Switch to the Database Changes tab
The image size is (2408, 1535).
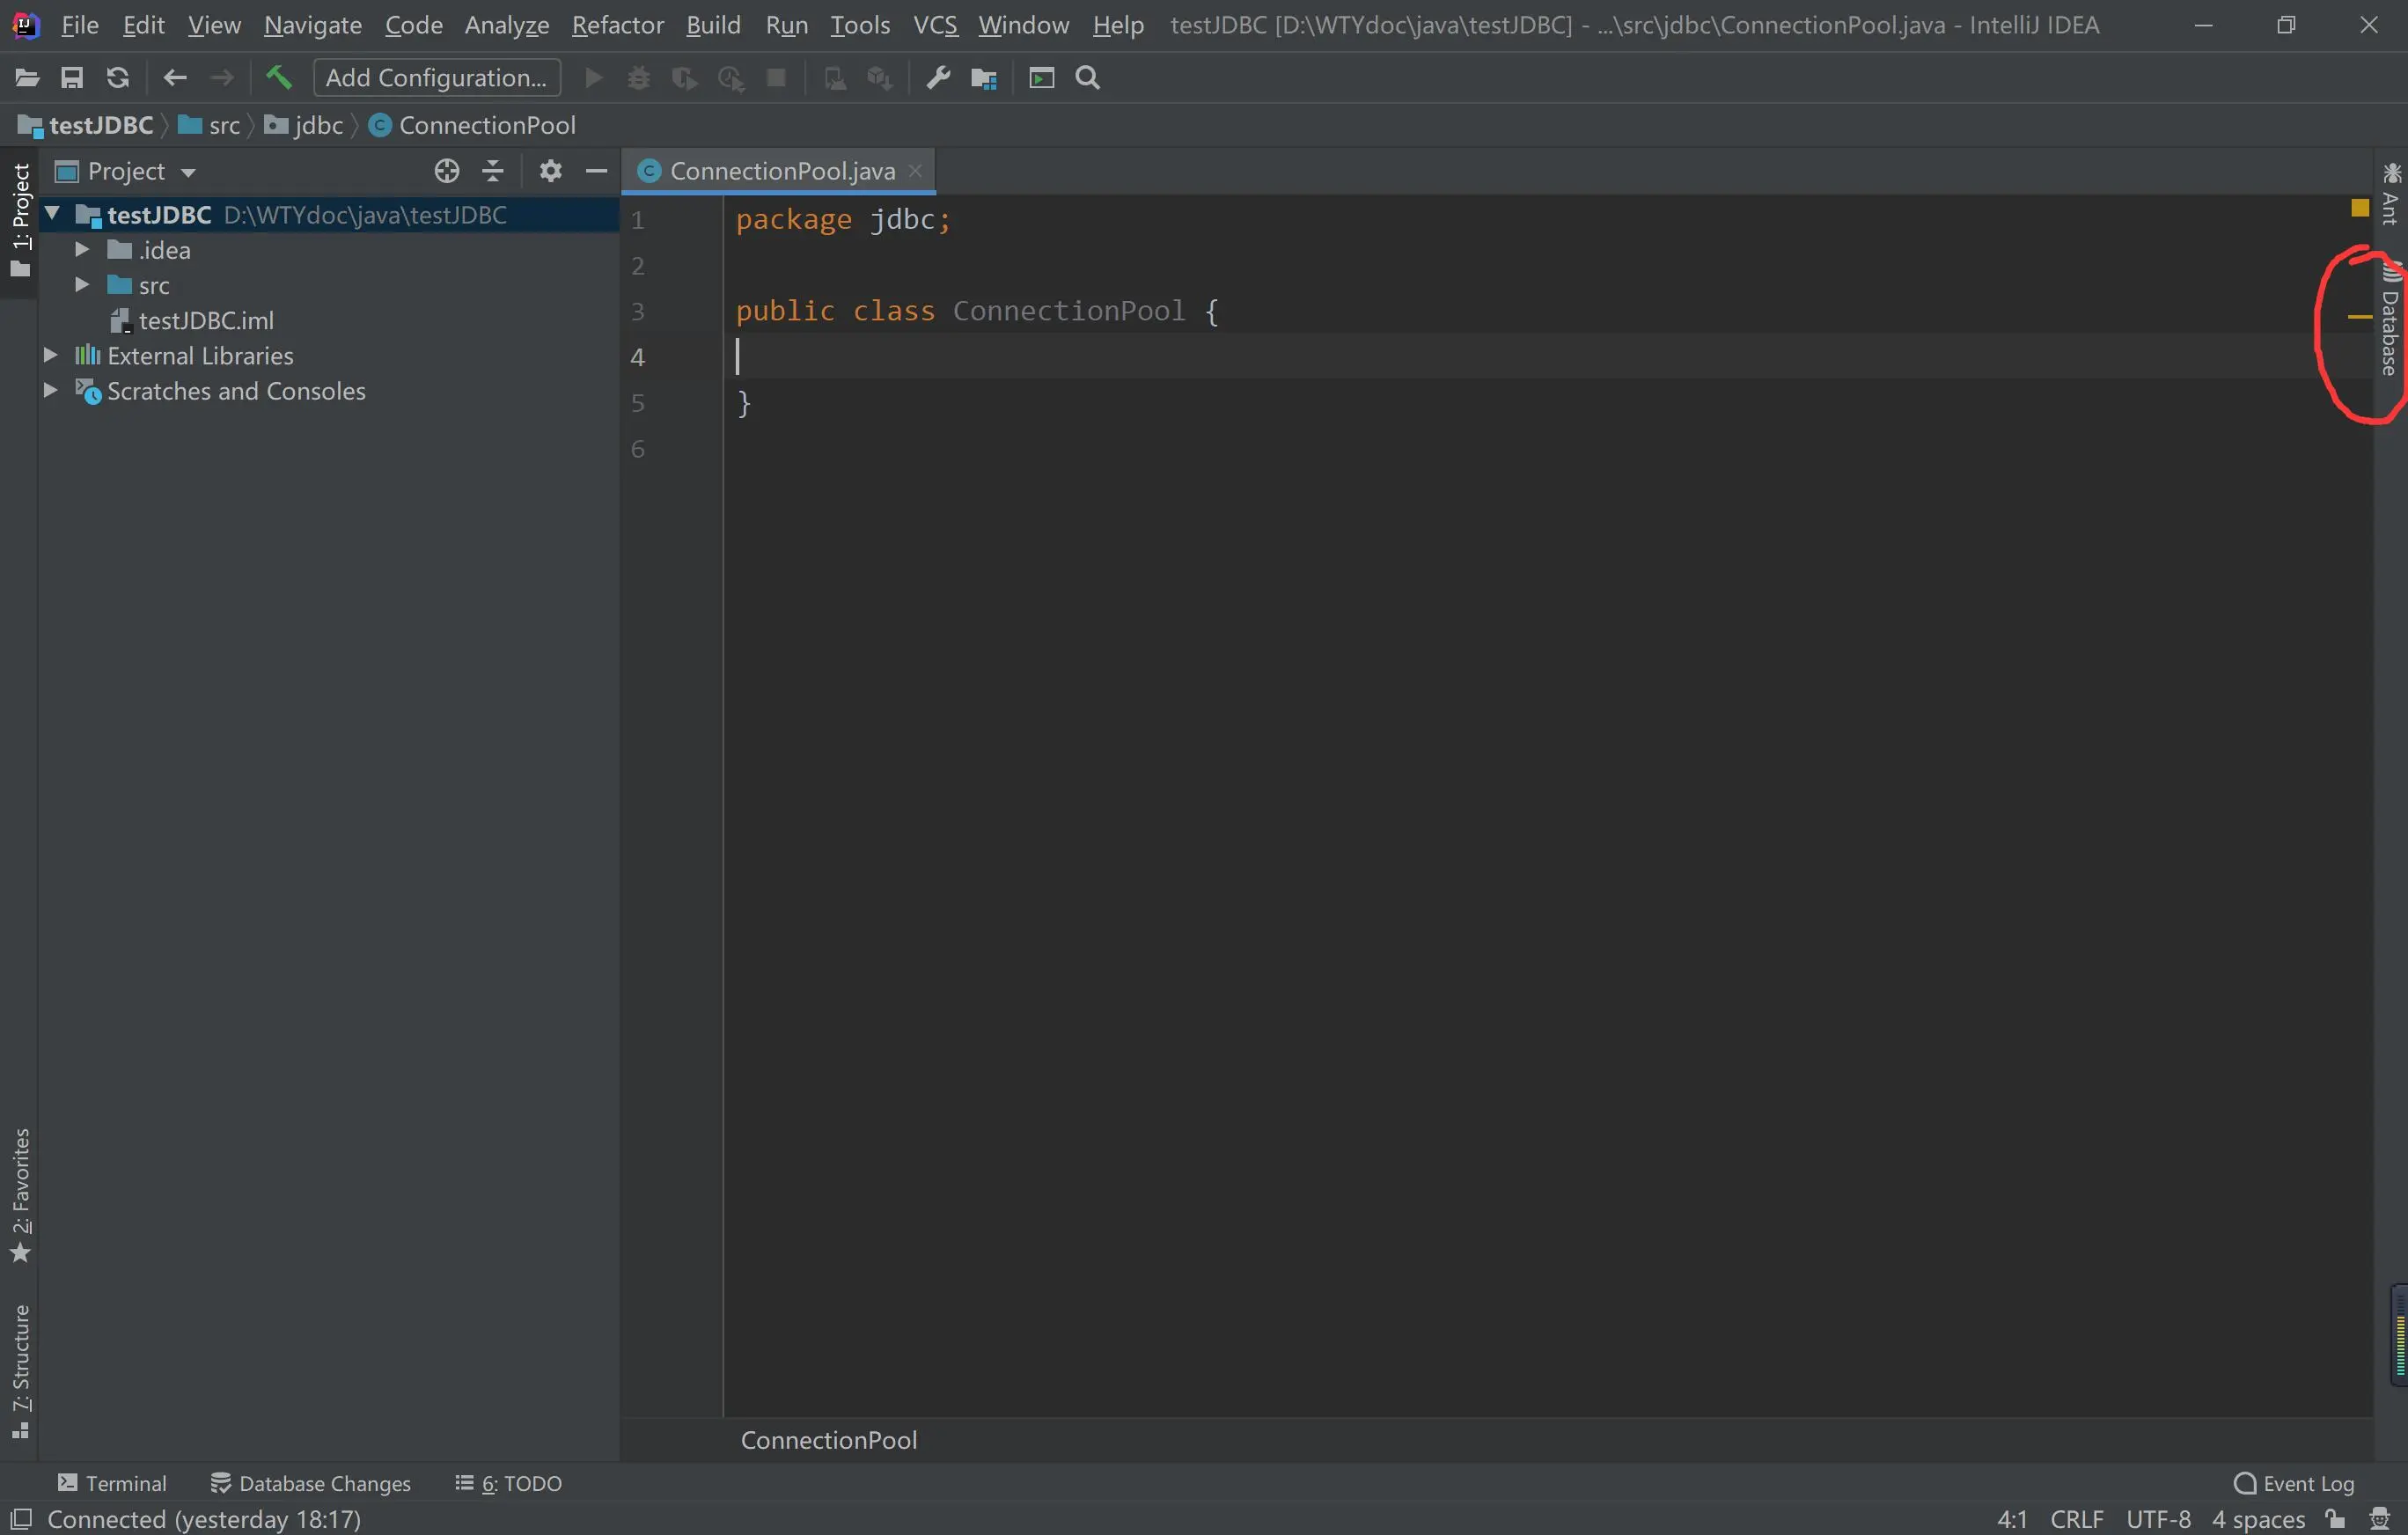click(x=311, y=1483)
